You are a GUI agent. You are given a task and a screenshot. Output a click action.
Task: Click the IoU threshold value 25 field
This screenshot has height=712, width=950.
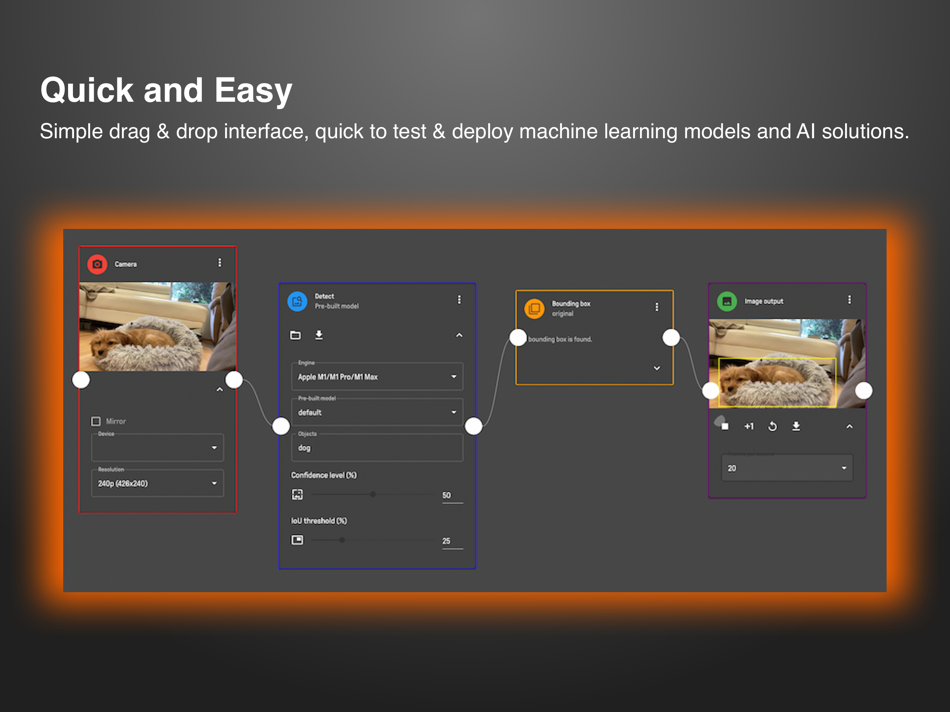[x=453, y=541]
